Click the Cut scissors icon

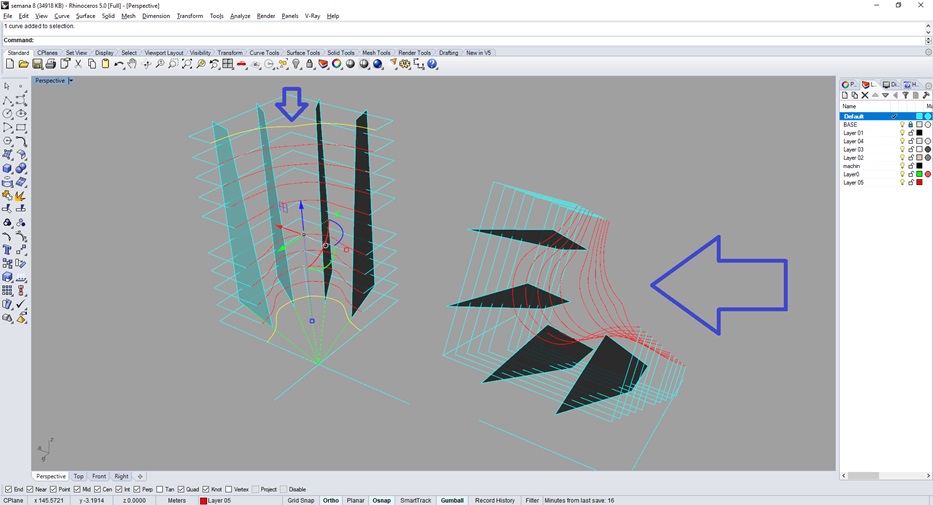tap(78, 64)
